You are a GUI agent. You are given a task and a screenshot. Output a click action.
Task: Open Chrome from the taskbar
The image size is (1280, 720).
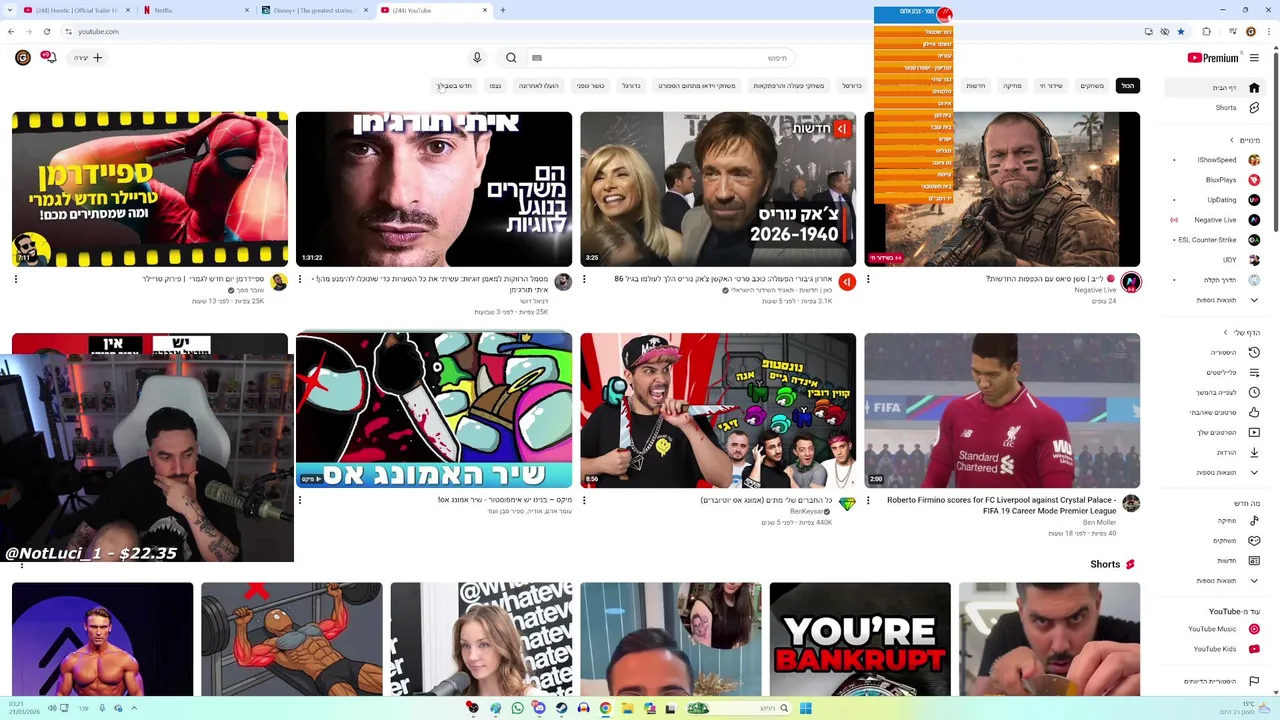[x=605, y=708]
